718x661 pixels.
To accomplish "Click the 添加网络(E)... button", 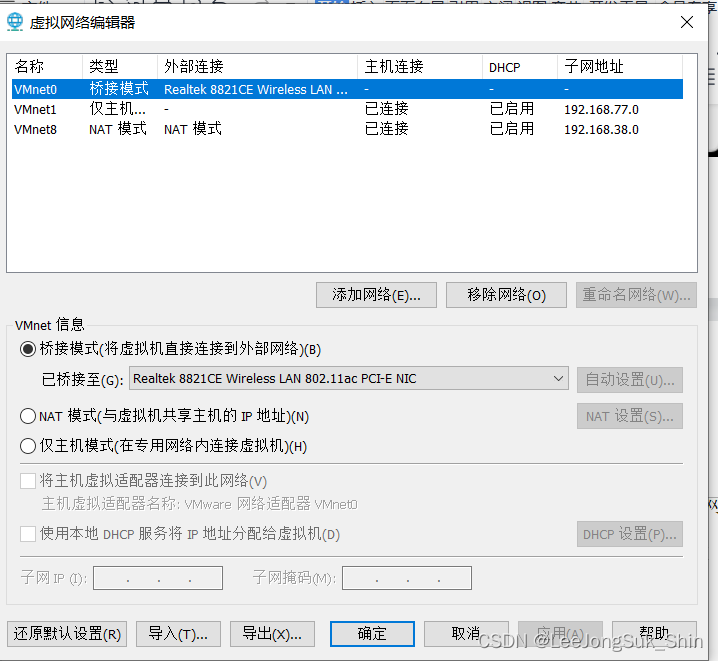I will 376,295.
